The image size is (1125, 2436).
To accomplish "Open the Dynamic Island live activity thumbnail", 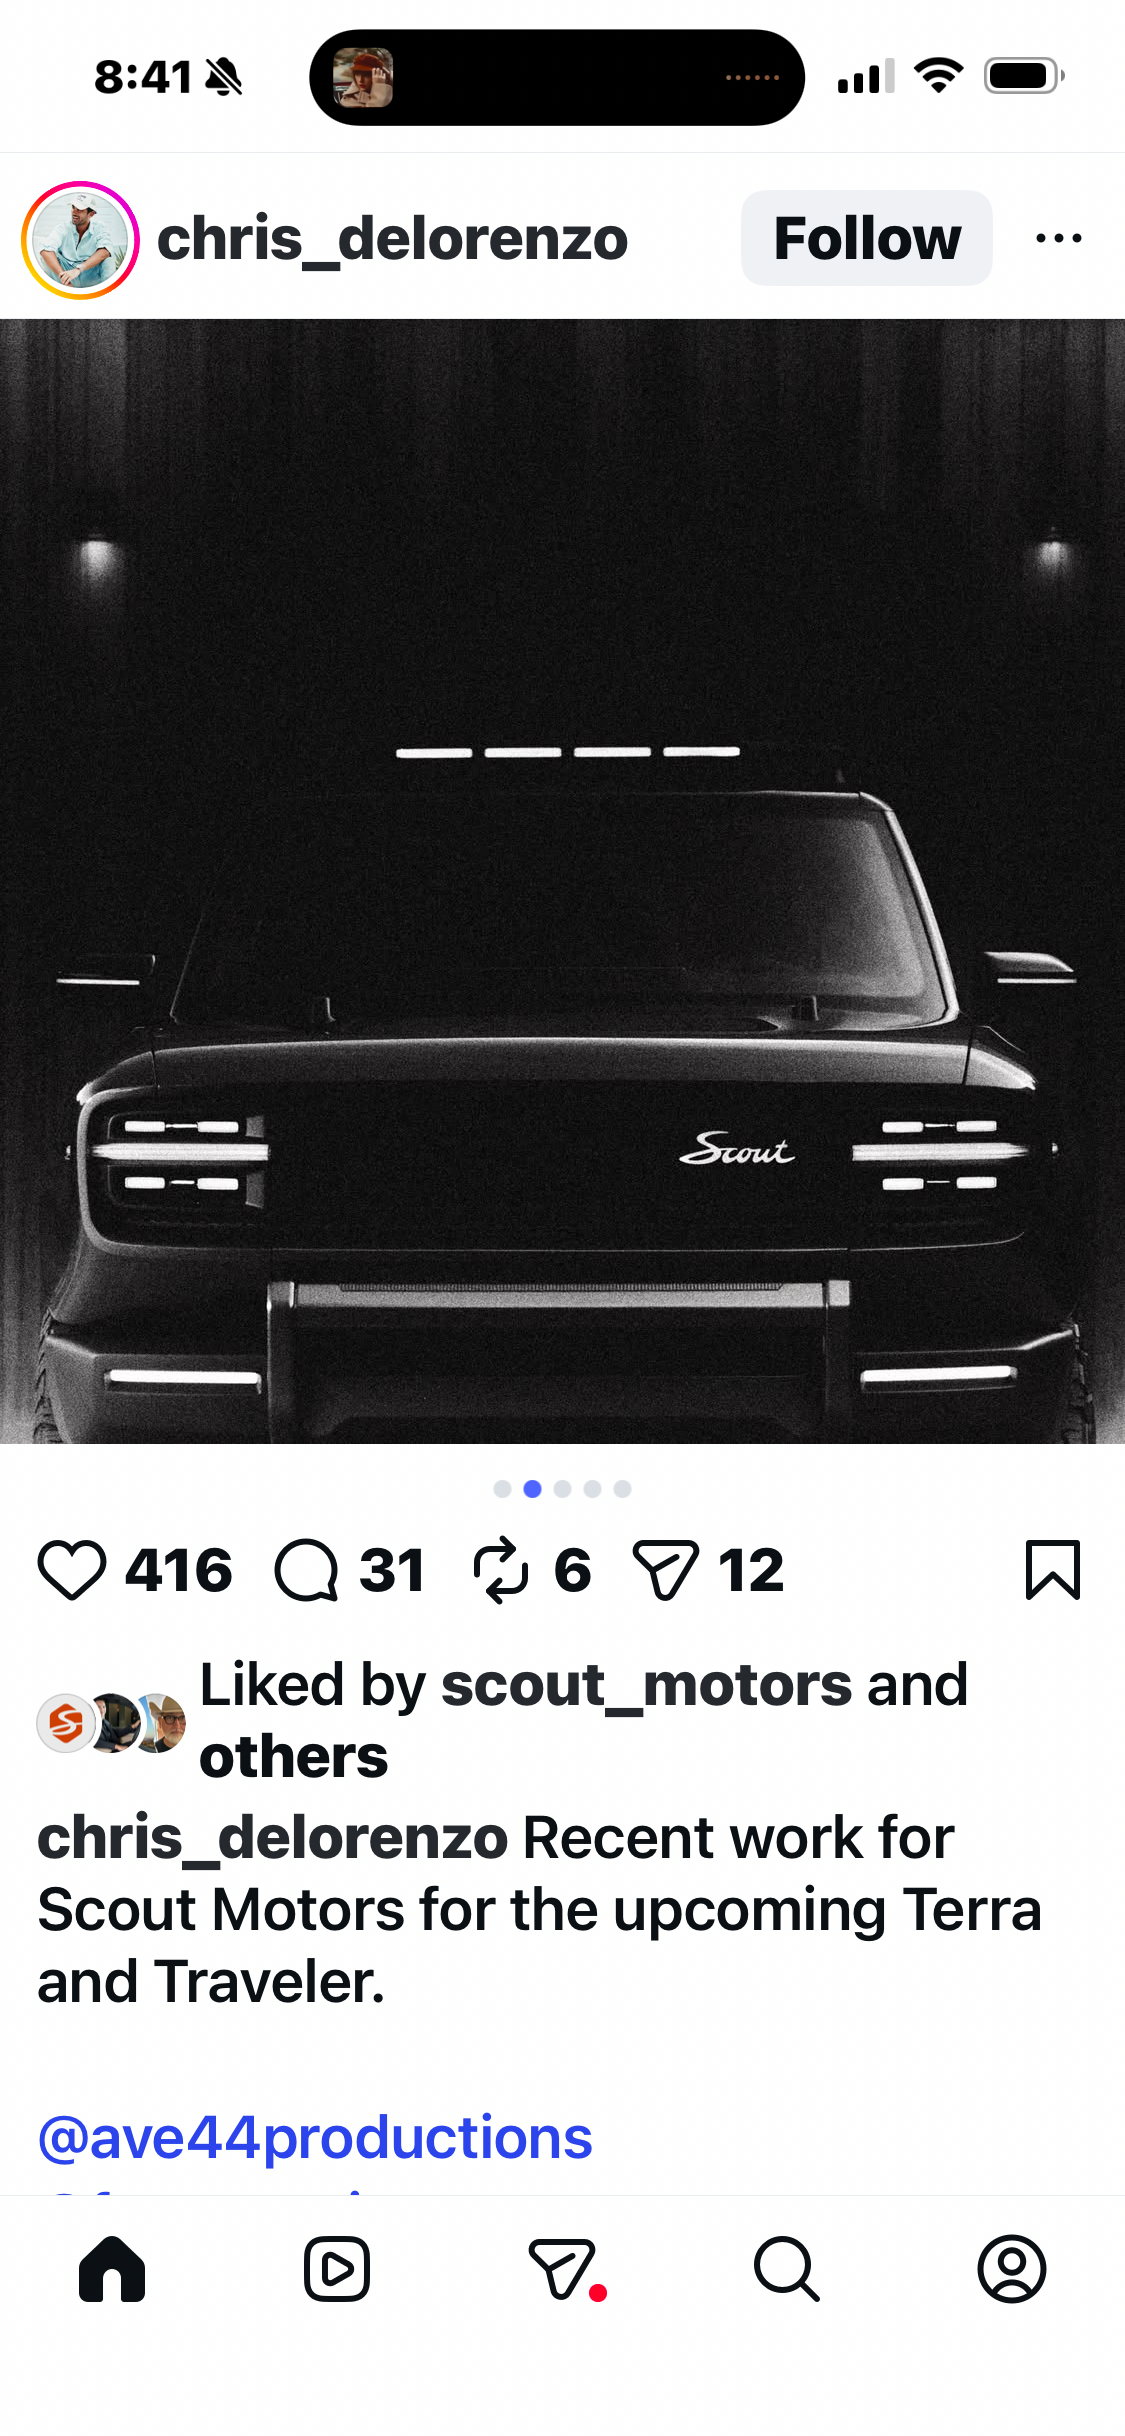I will (363, 77).
